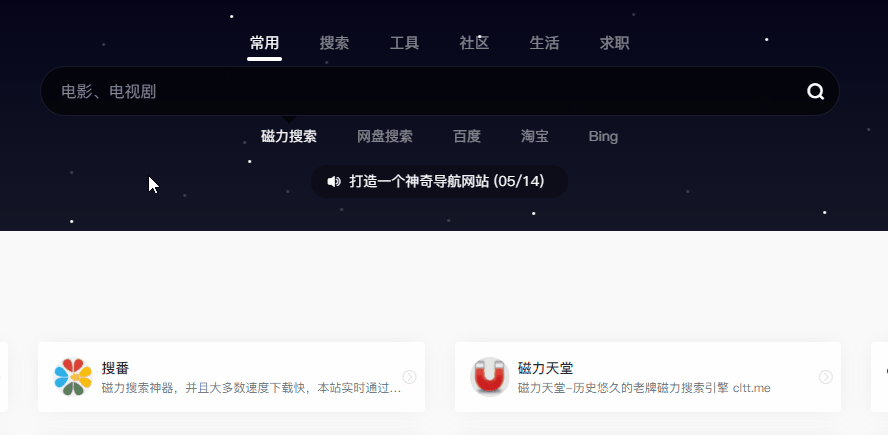
Task: Open the 磁力天堂 card title link
Action: (545, 368)
